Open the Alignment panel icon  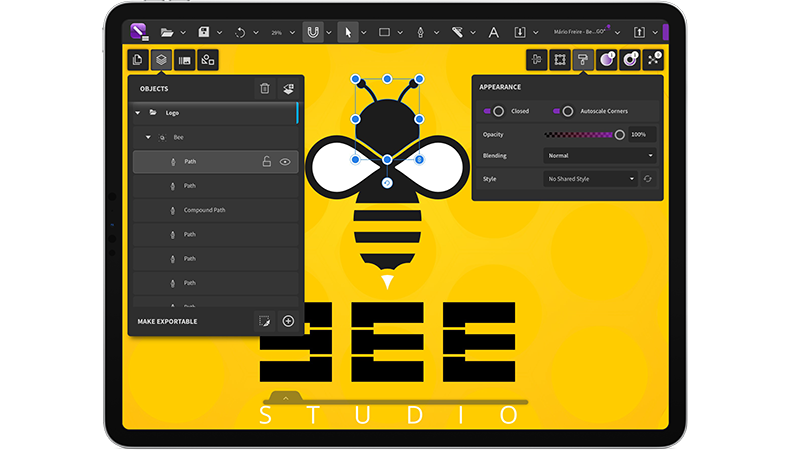click(536, 60)
